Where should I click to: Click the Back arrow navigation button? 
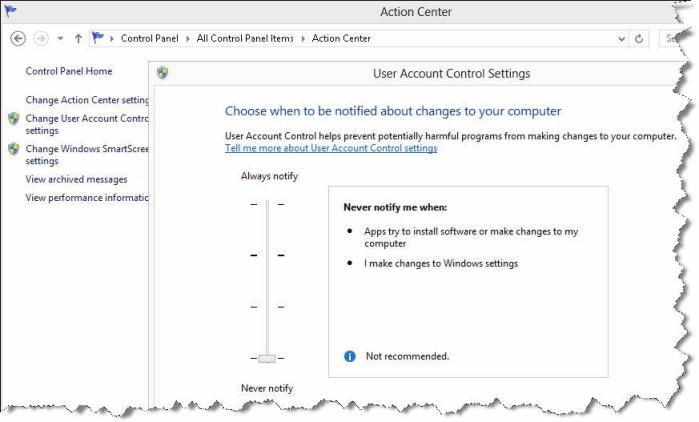point(18,39)
